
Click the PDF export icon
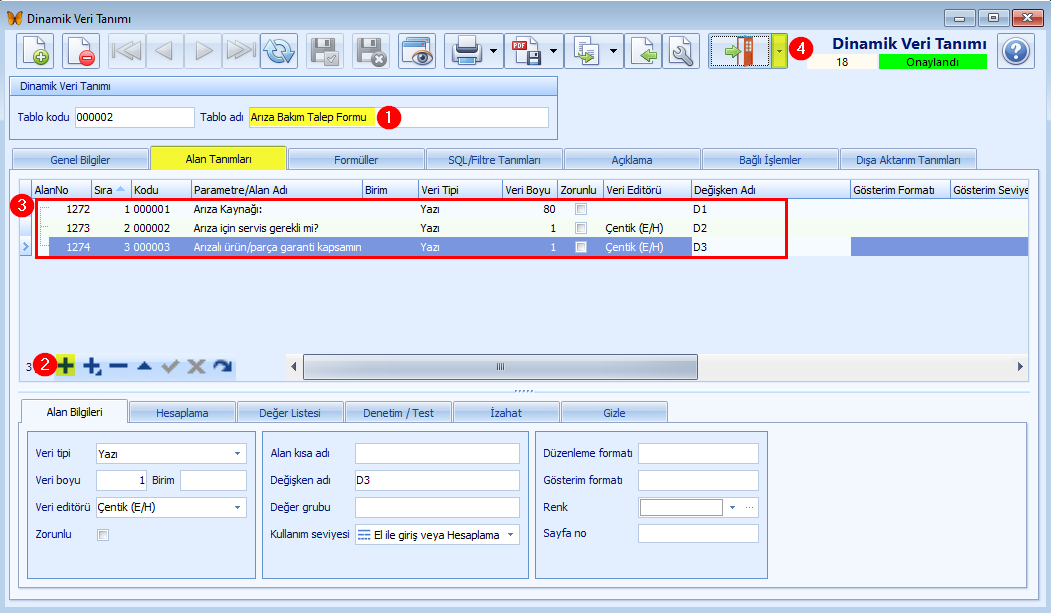point(526,51)
